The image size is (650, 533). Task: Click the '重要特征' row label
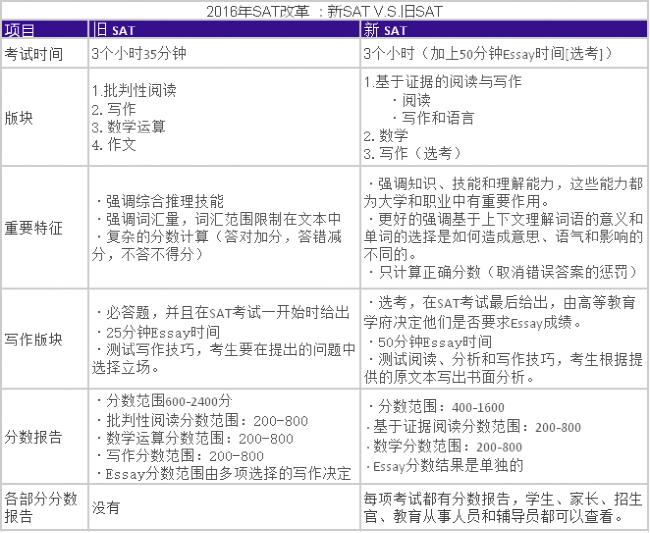(34, 228)
